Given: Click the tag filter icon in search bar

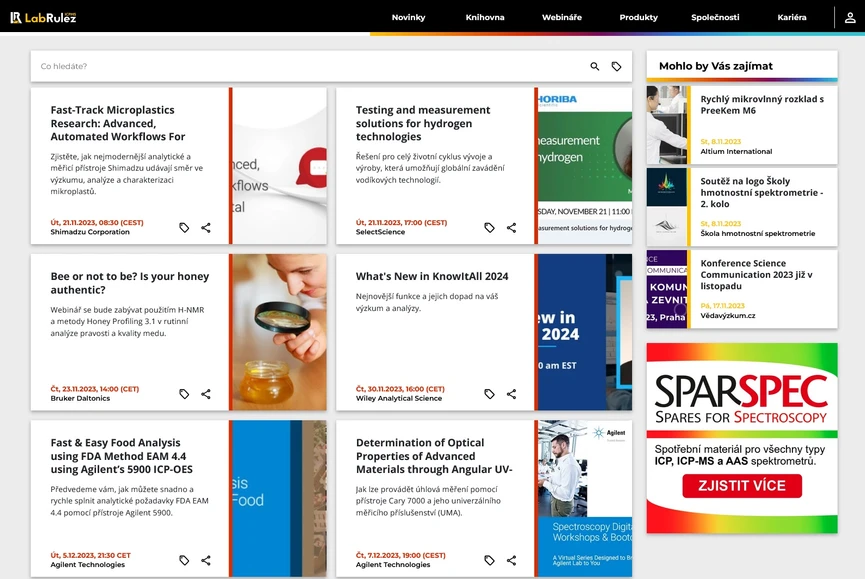Looking at the screenshot, I should coord(616,66).
